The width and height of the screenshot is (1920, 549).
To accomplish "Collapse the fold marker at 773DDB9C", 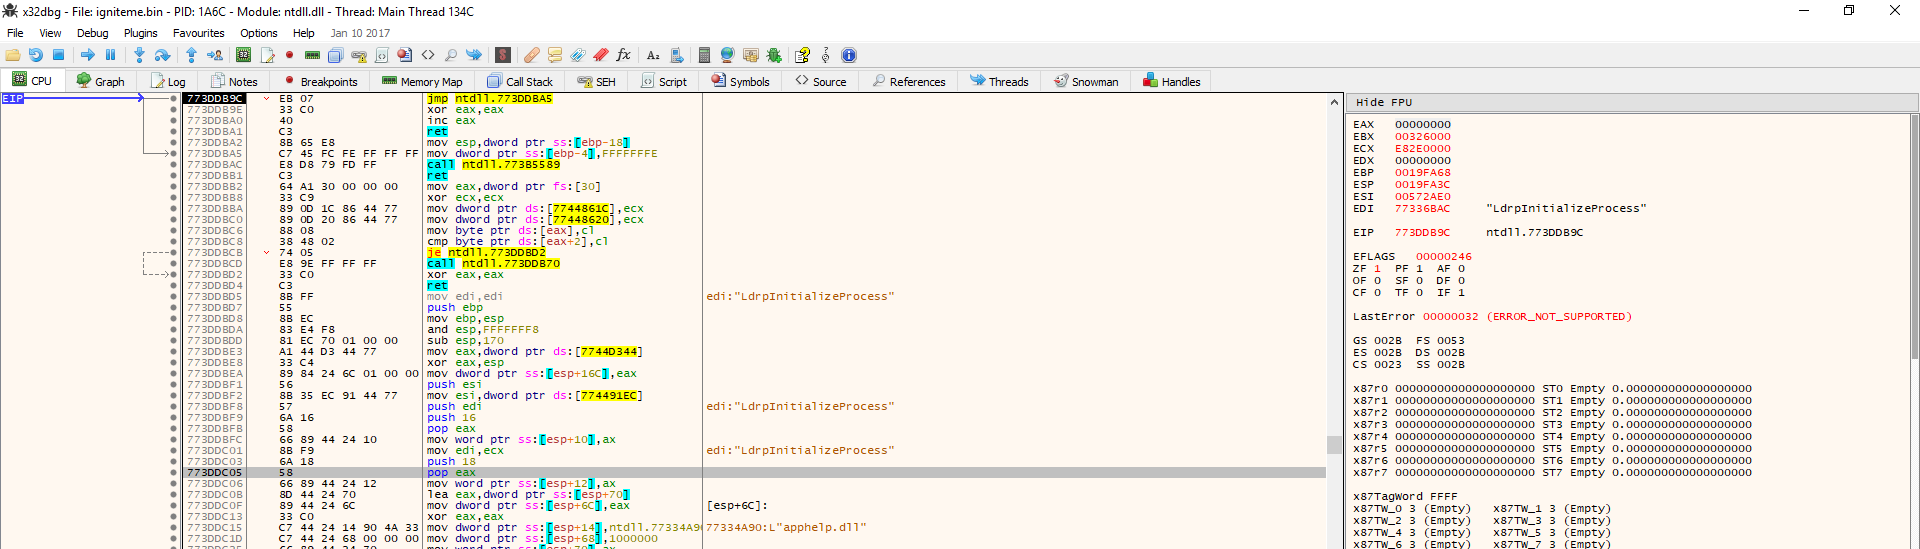I will 266,99.
